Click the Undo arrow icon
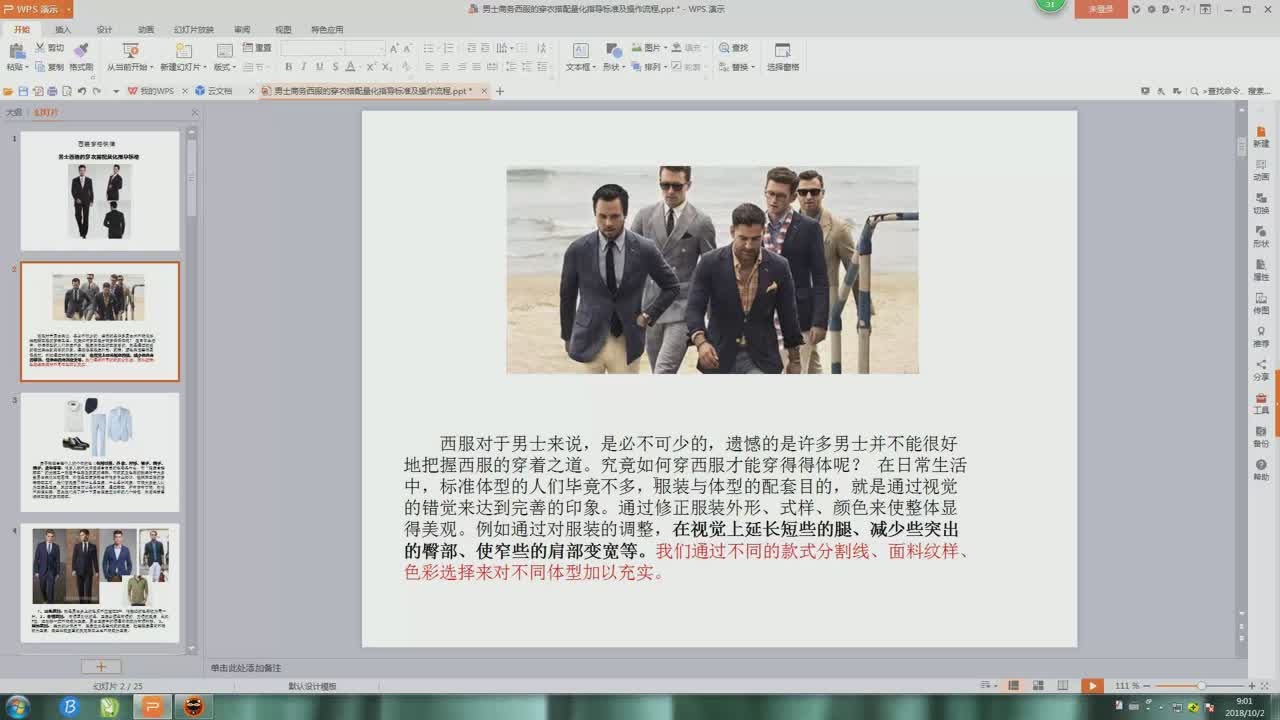The image size is (1280, 720). 82,91
